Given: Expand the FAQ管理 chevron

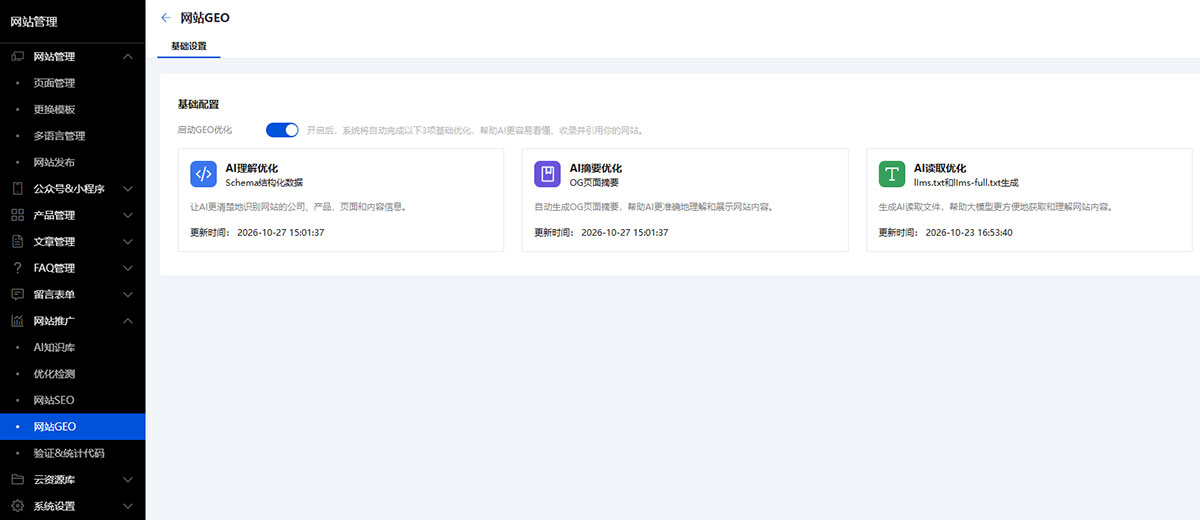Looking at the screenshot, I should click(127, 268).
